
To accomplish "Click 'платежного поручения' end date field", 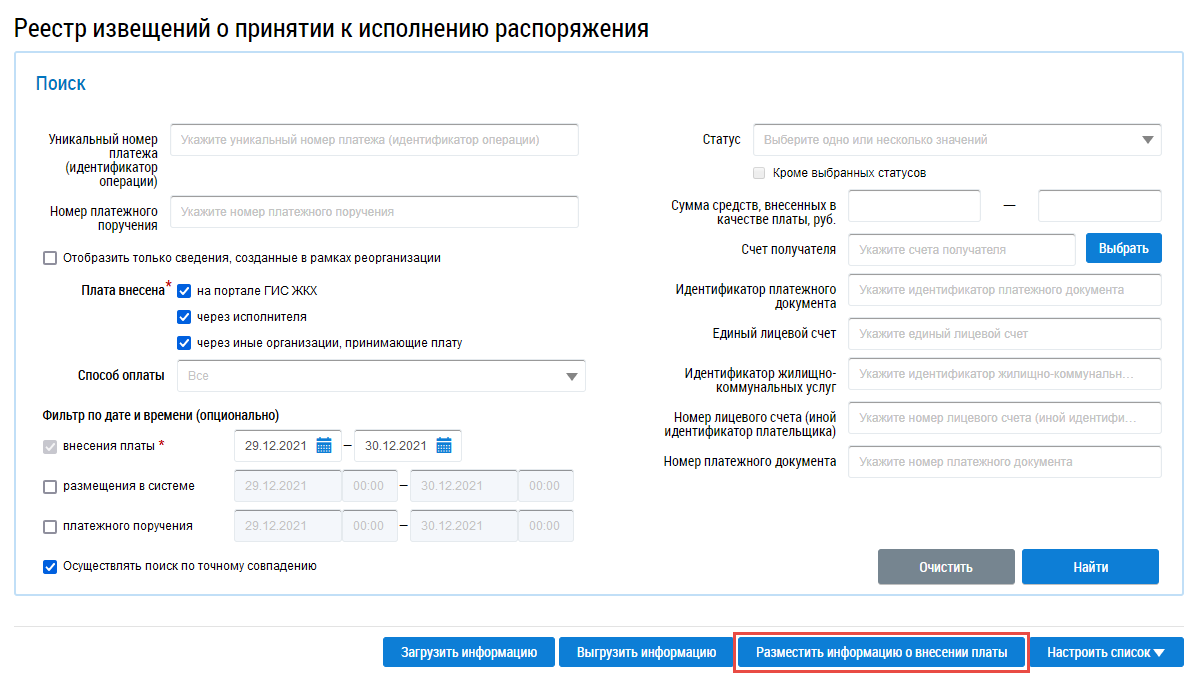I will (464, 526).
